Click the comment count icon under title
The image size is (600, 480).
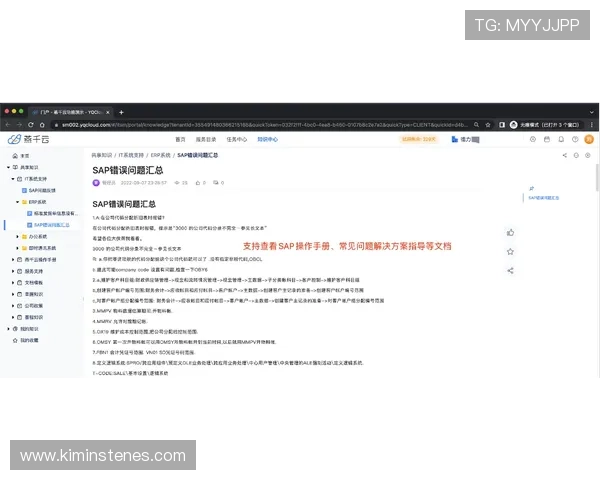pyautogui.click(x=216, y=183)
